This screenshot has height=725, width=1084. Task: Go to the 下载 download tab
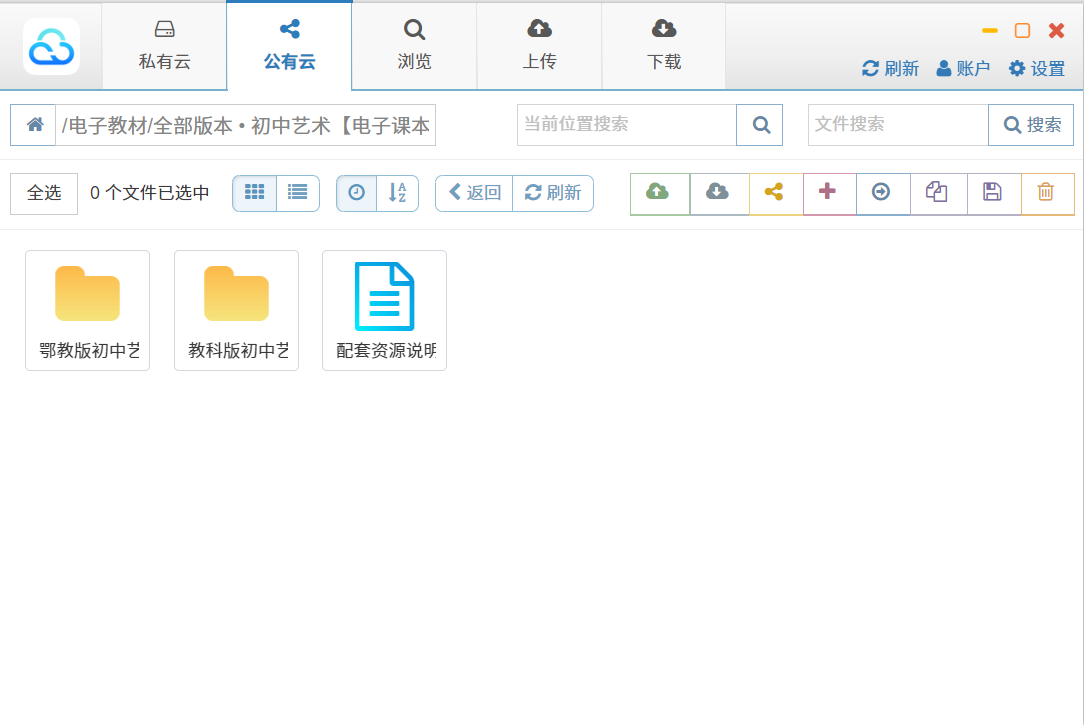[664, 46]
